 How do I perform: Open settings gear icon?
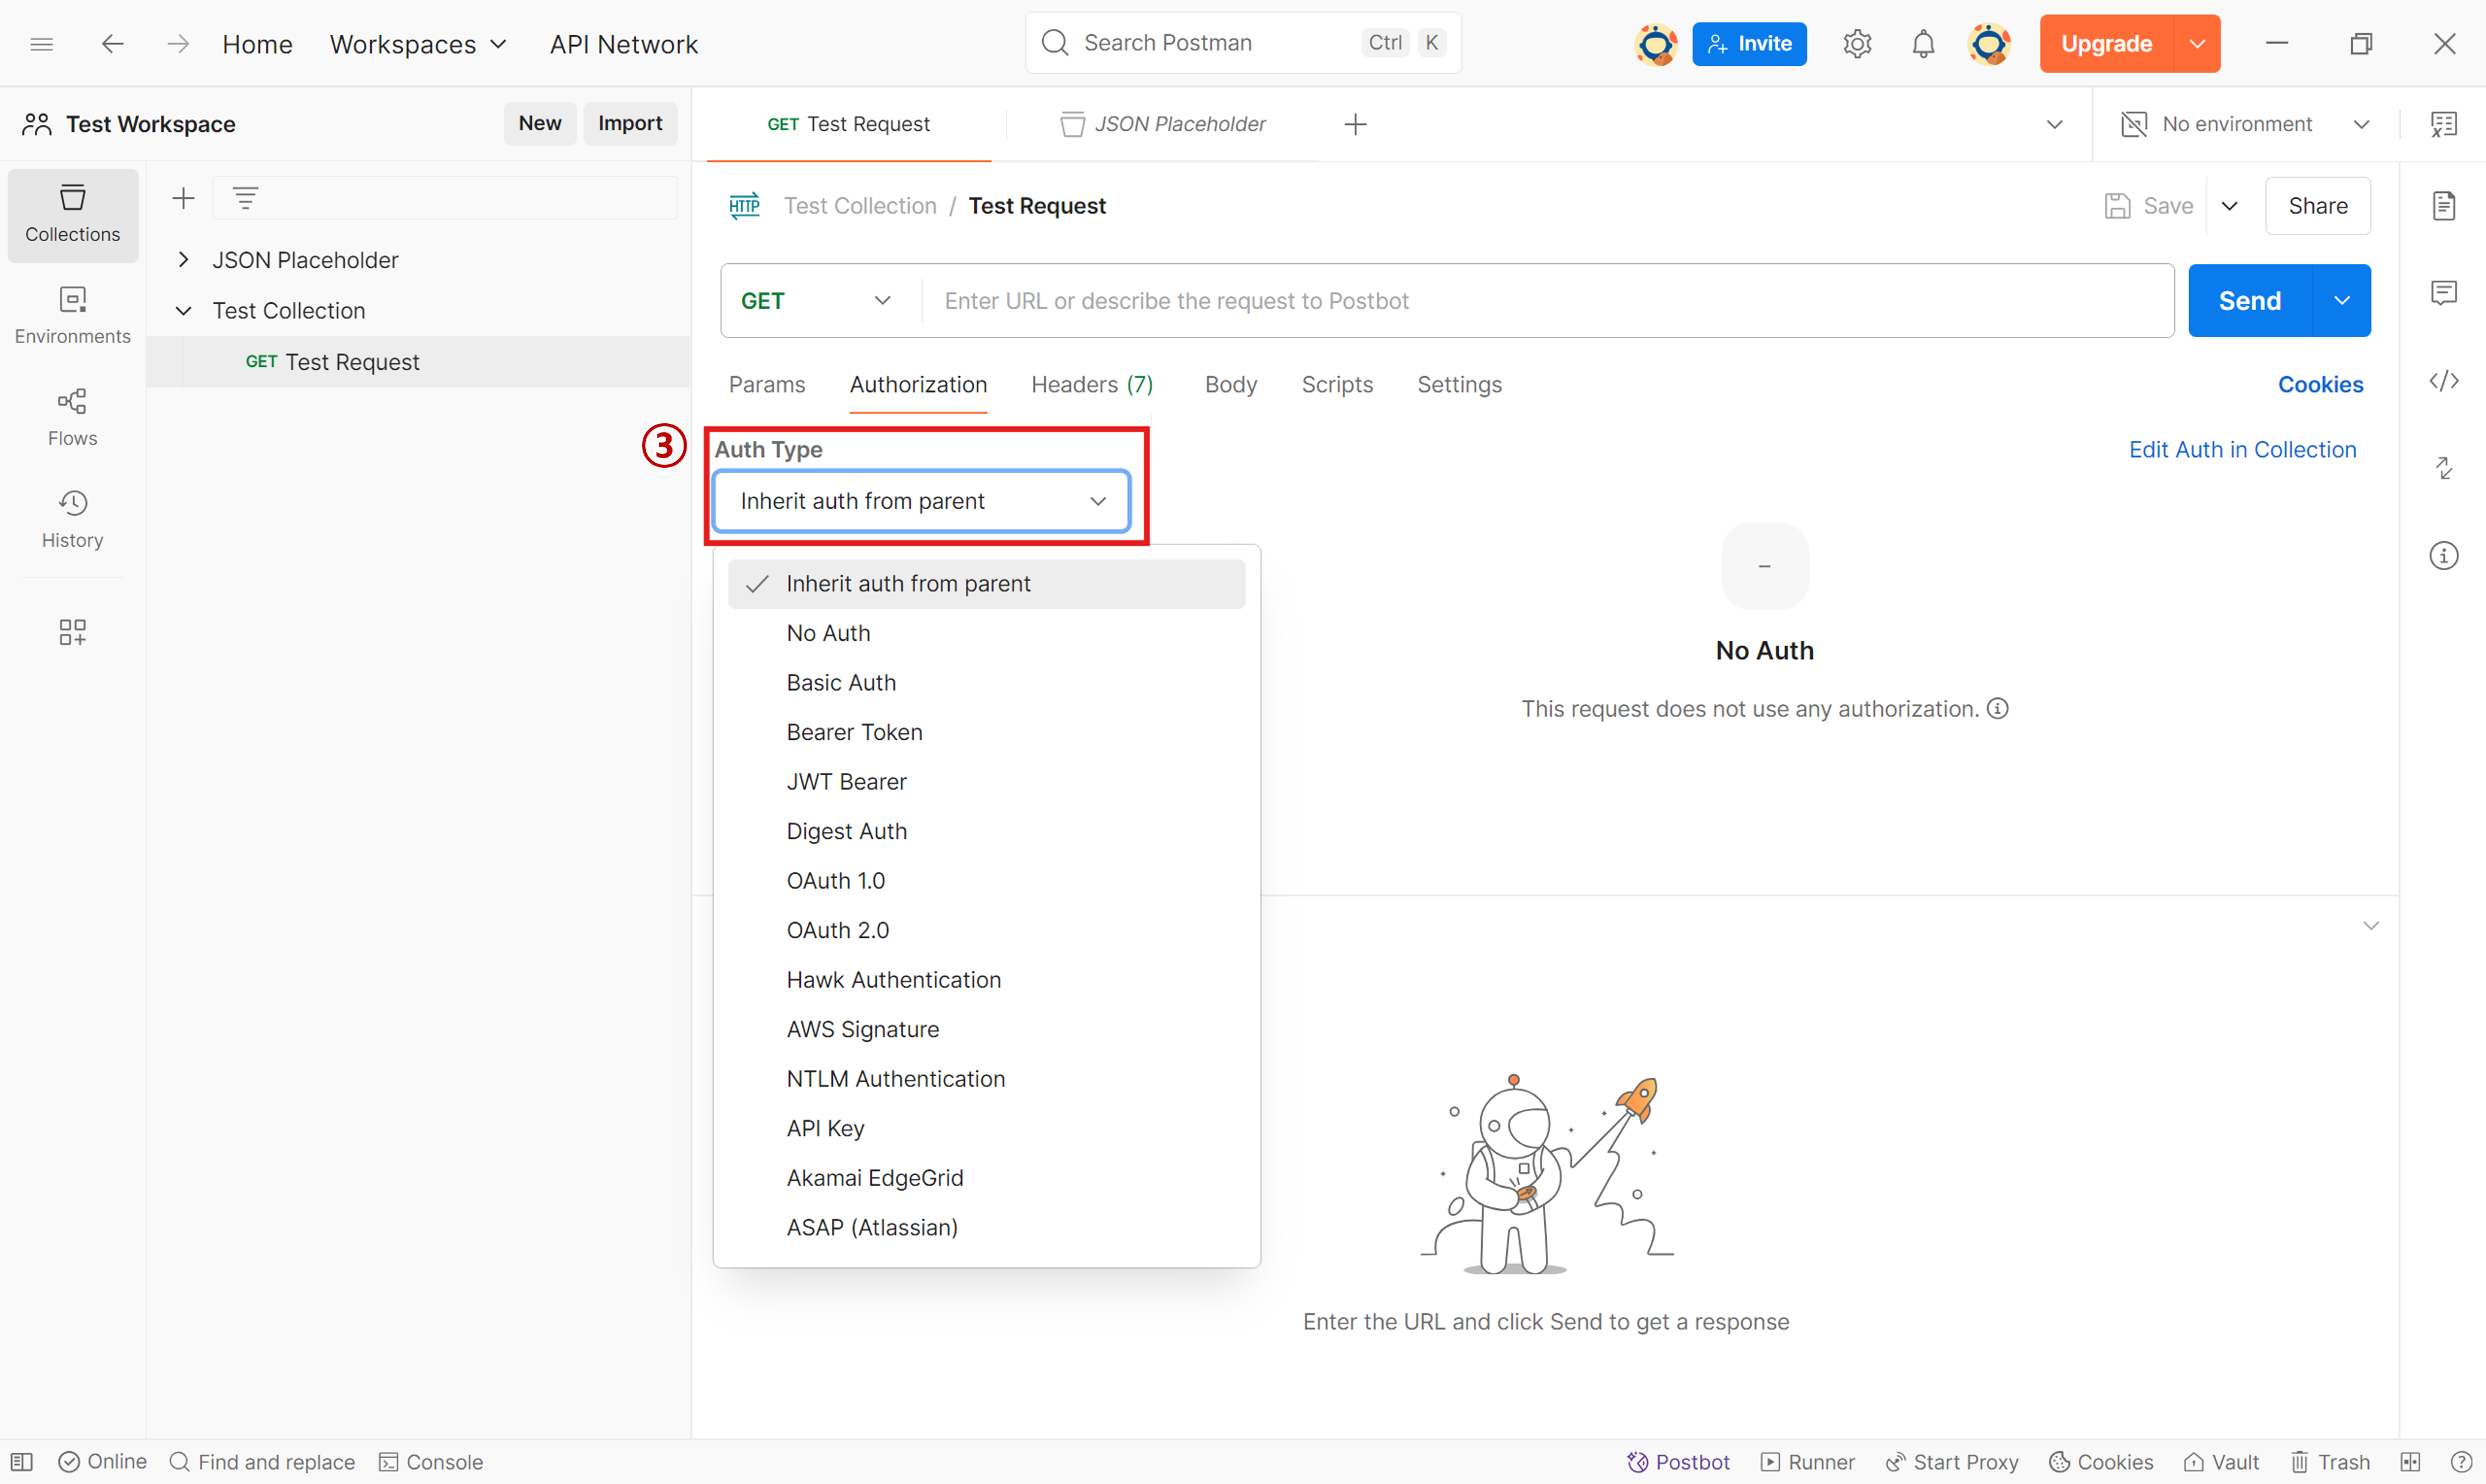click(1857, 43)
